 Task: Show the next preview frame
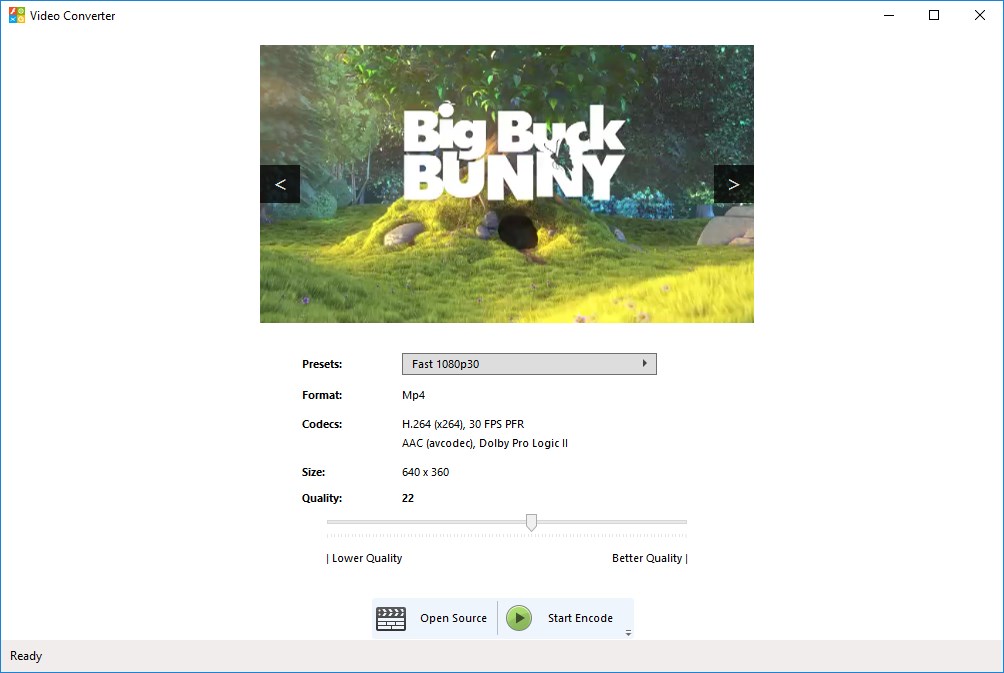tap(734, 184)
